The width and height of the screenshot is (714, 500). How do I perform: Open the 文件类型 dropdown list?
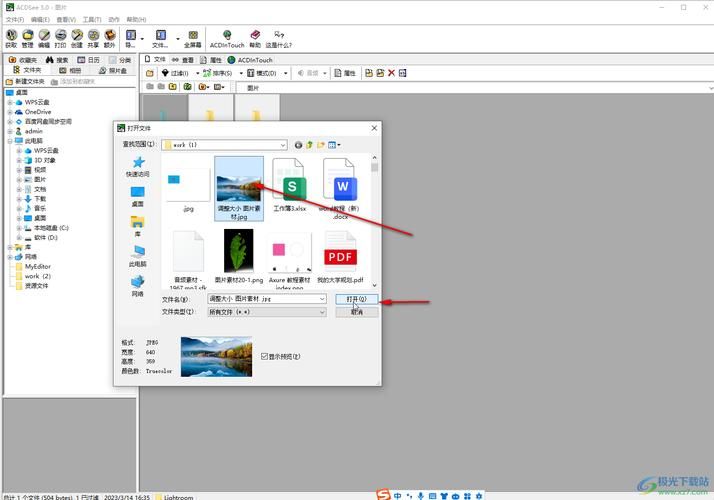(322, 312)
